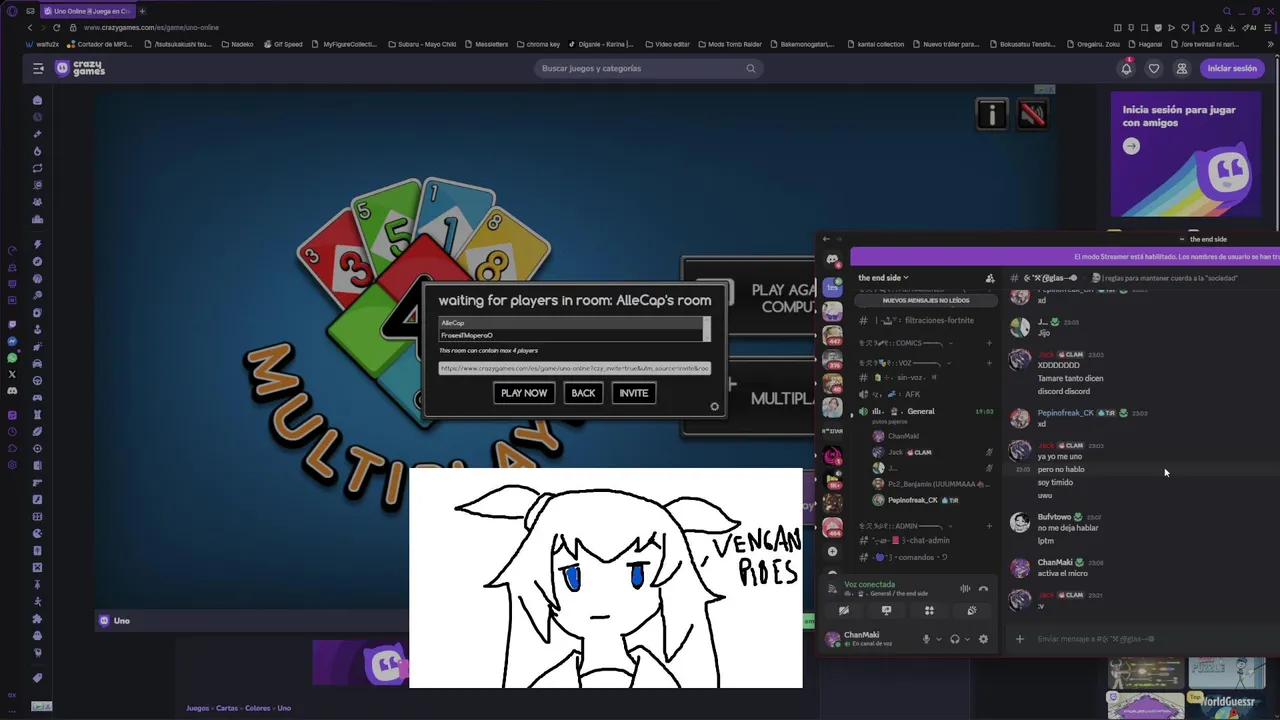Open the friends icon in CrazyGames header
1280x720 pixels.
tap(1182, 68)
